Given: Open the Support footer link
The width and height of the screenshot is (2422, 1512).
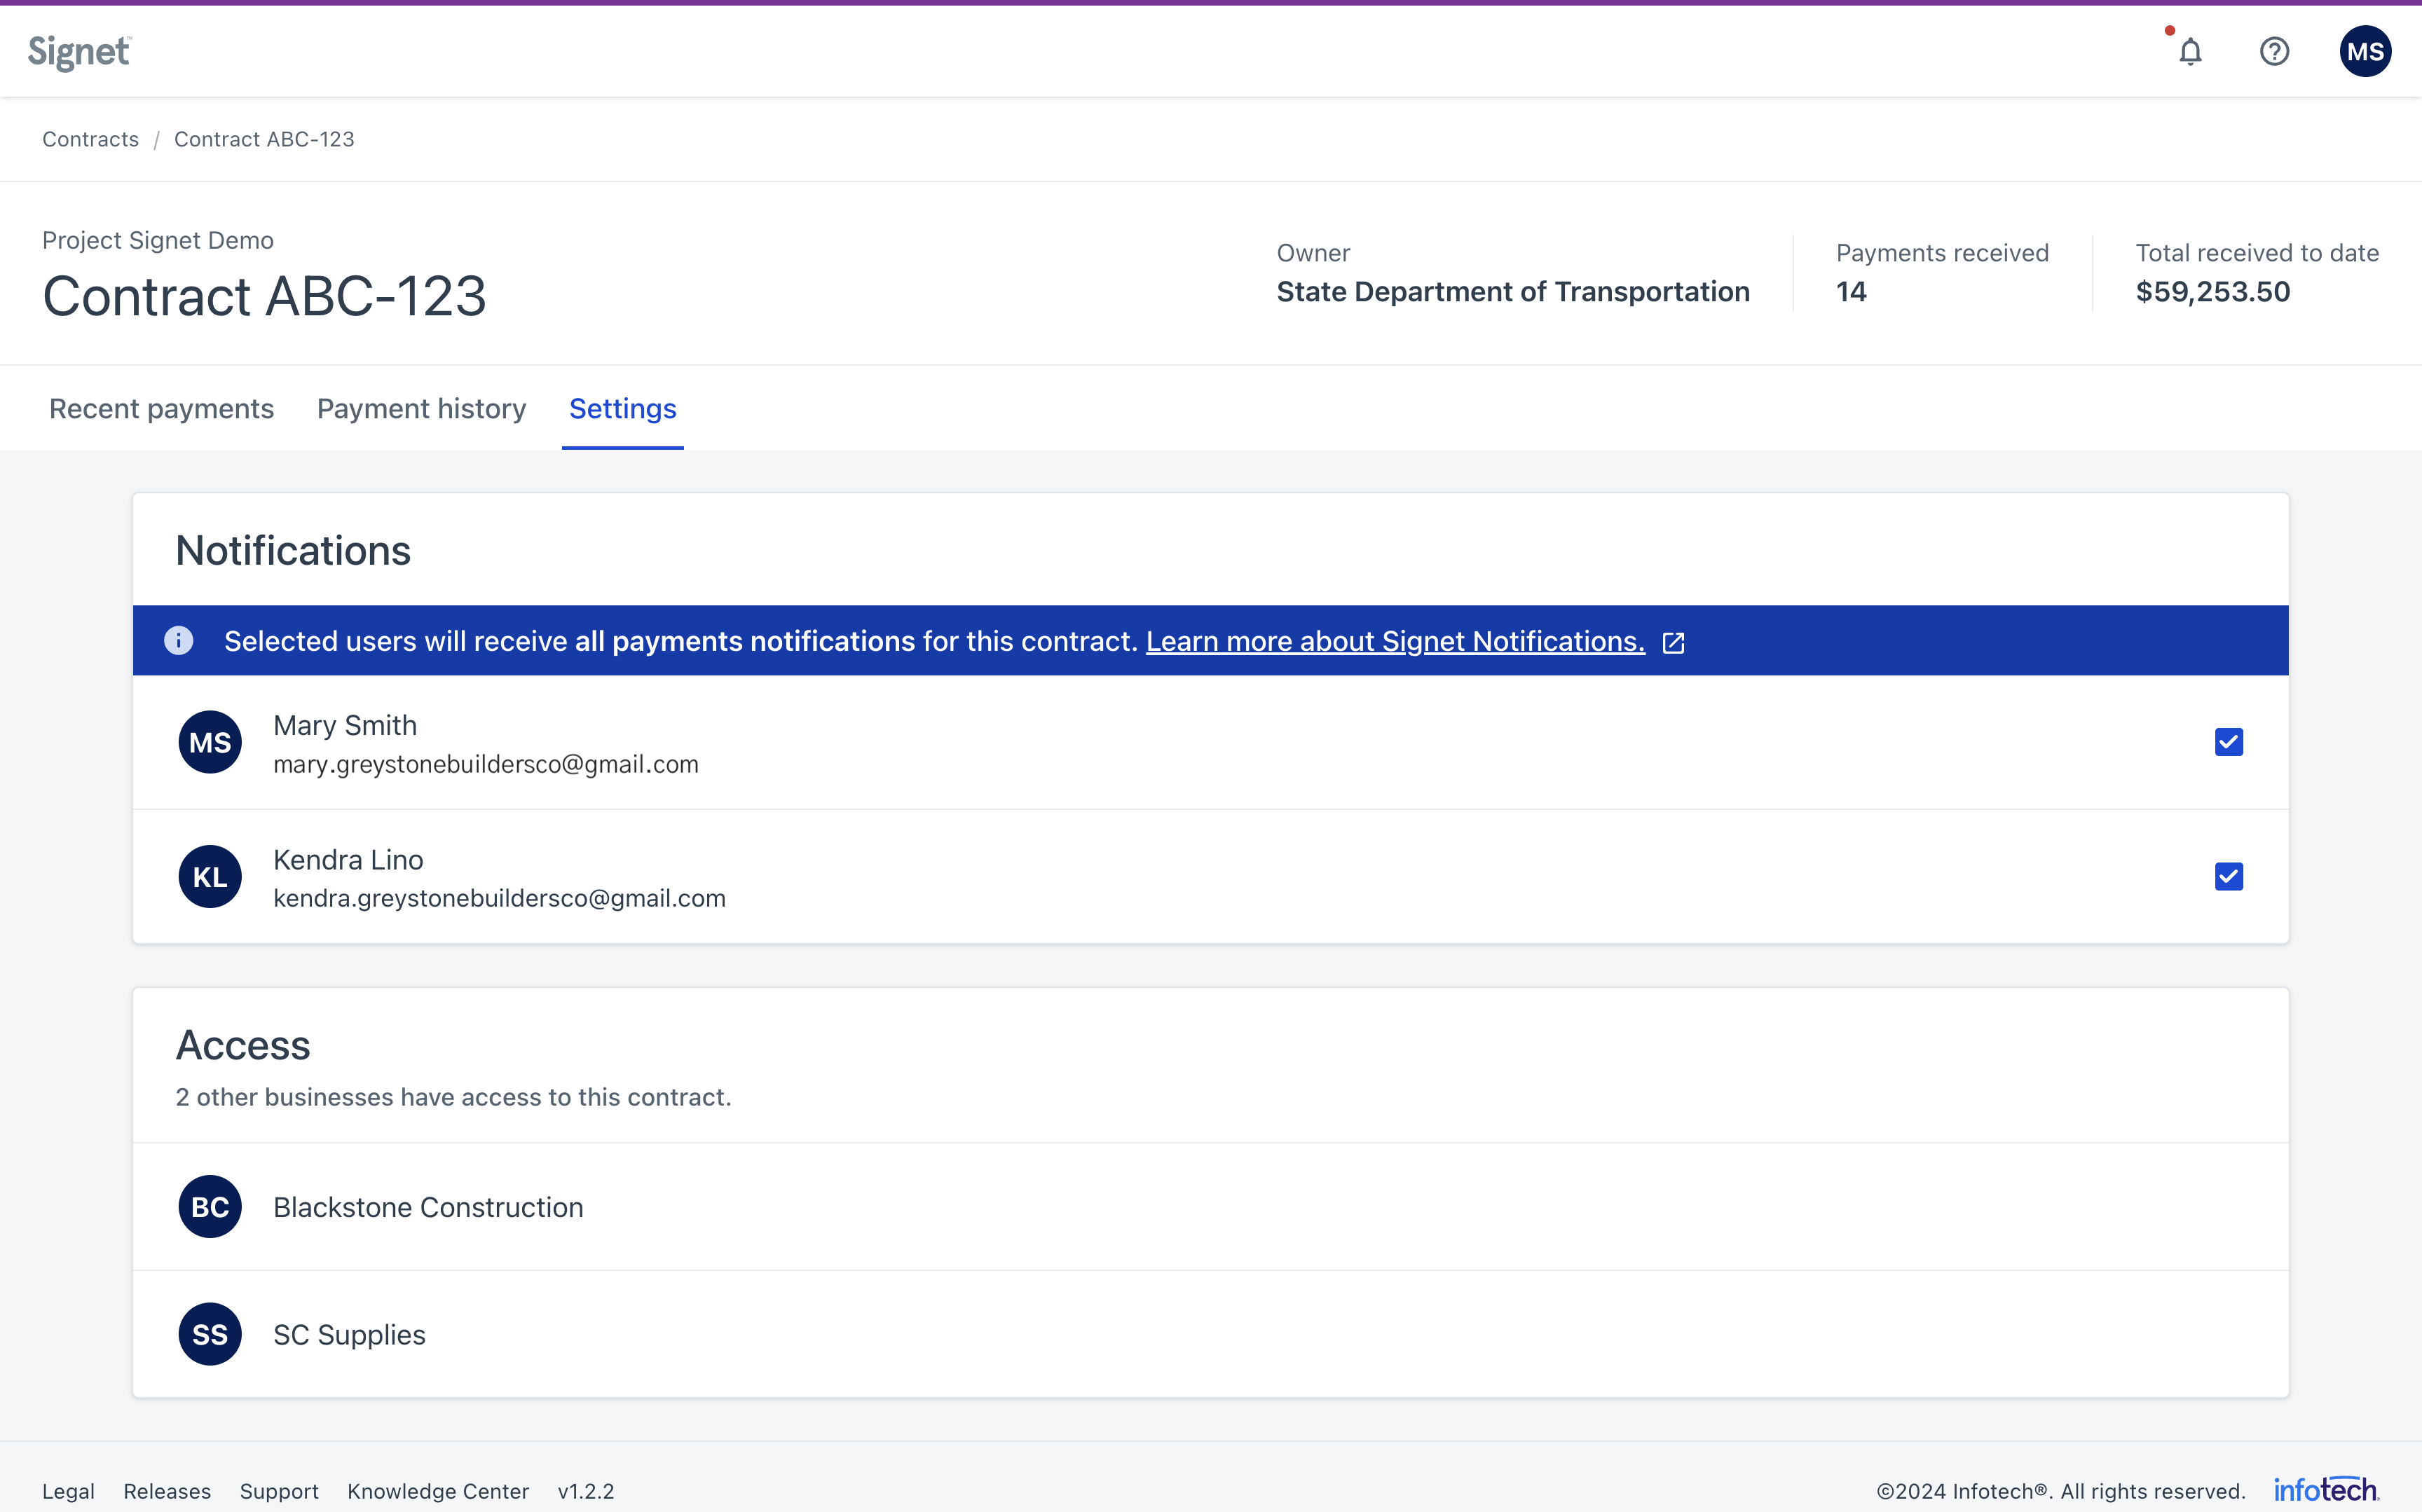Looking at the screenshot, I should (279, 1491).
